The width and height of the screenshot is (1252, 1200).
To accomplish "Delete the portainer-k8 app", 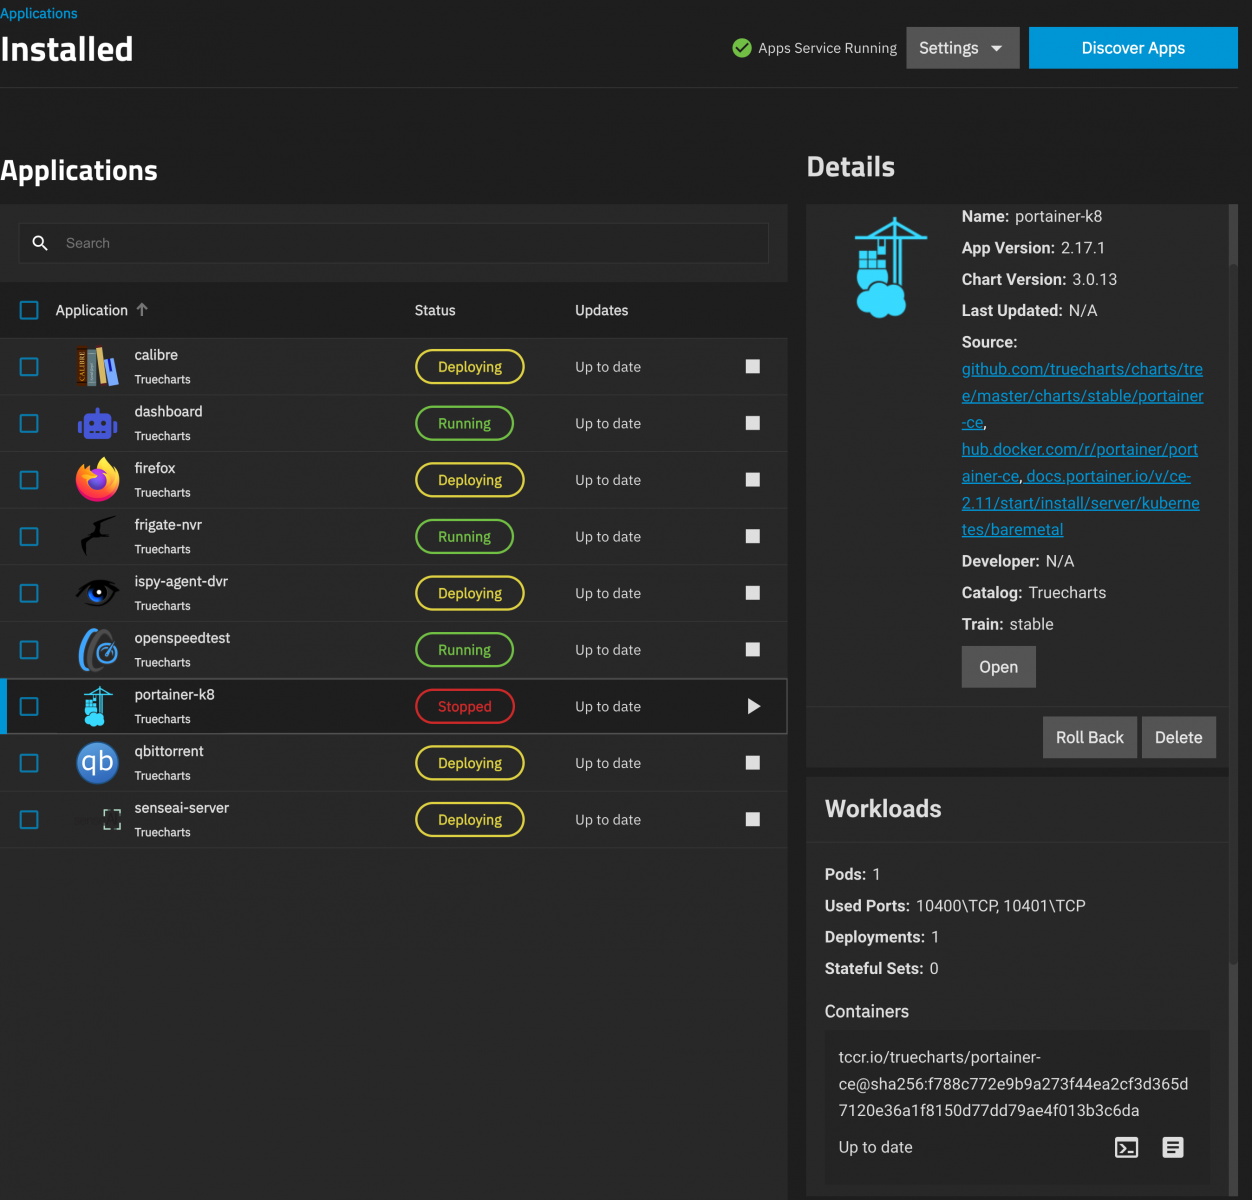I will coord(1178,737).
